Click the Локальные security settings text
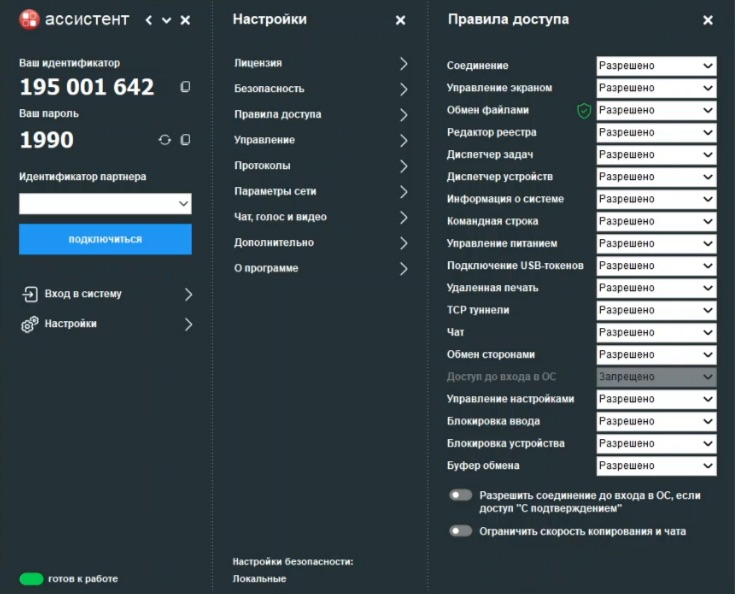 coord(259,579)
